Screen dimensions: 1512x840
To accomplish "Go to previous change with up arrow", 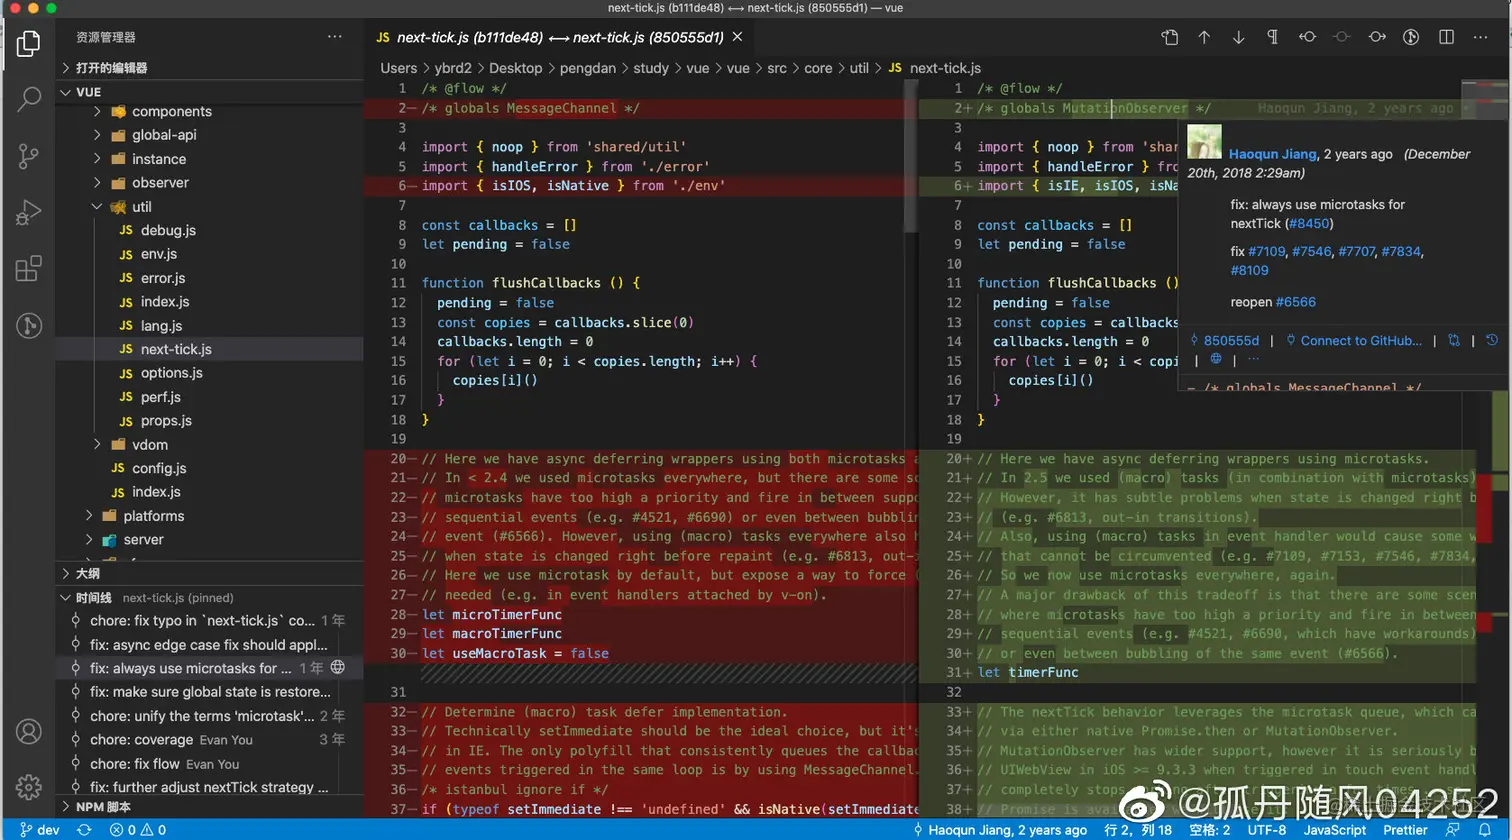I will tap(1204, 37).
